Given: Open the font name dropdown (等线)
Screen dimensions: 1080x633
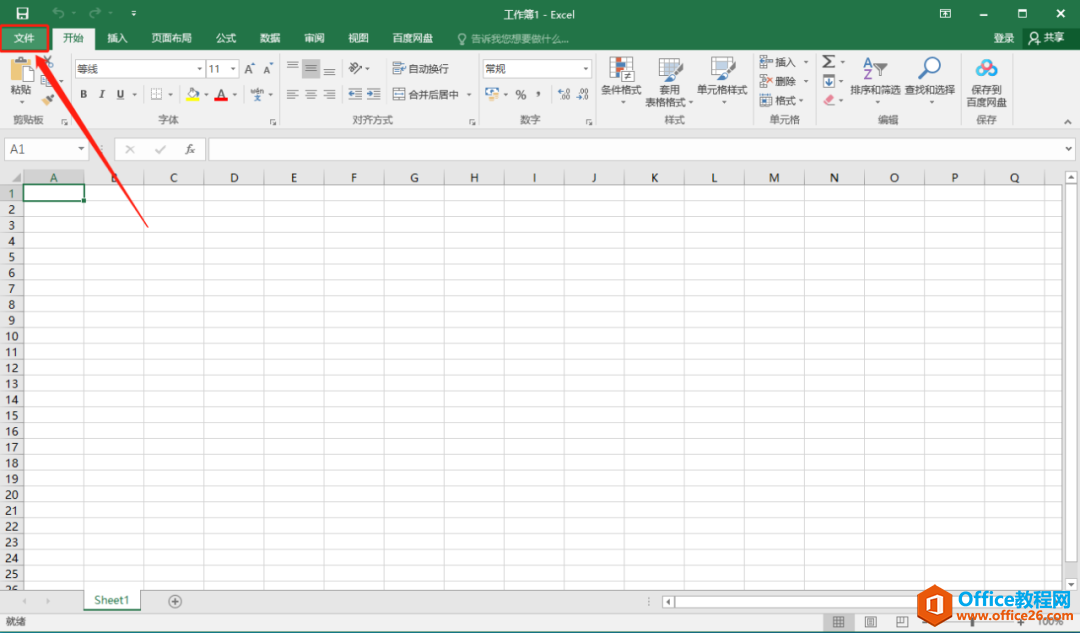Looking at the screenshot, I should pyautogui.click(x=200, y=69).
